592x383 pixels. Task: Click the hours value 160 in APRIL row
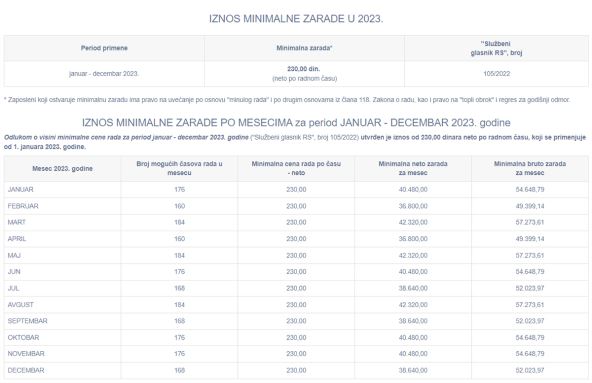pyautogui.click(x=179, y=239)
